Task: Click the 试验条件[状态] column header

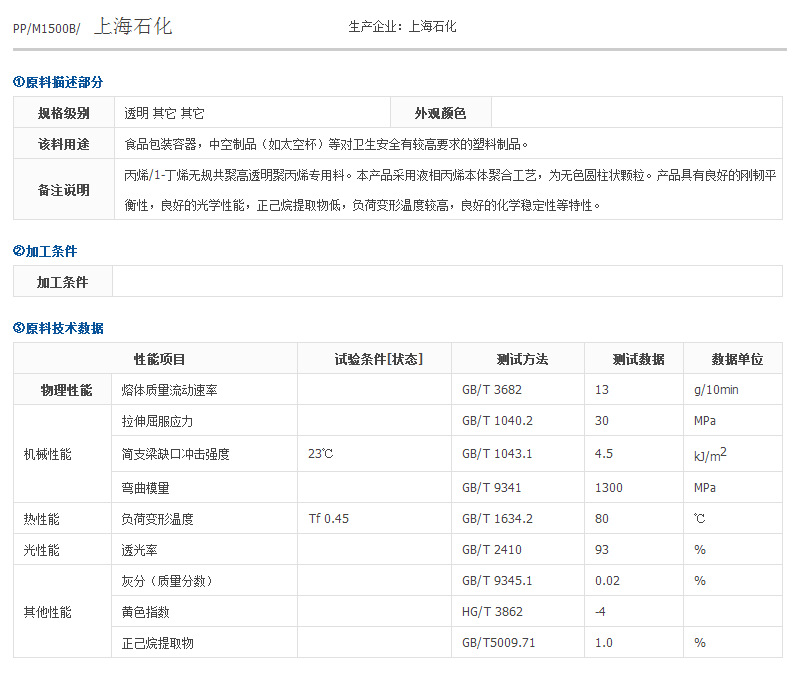Action: (x=375, y=359)
